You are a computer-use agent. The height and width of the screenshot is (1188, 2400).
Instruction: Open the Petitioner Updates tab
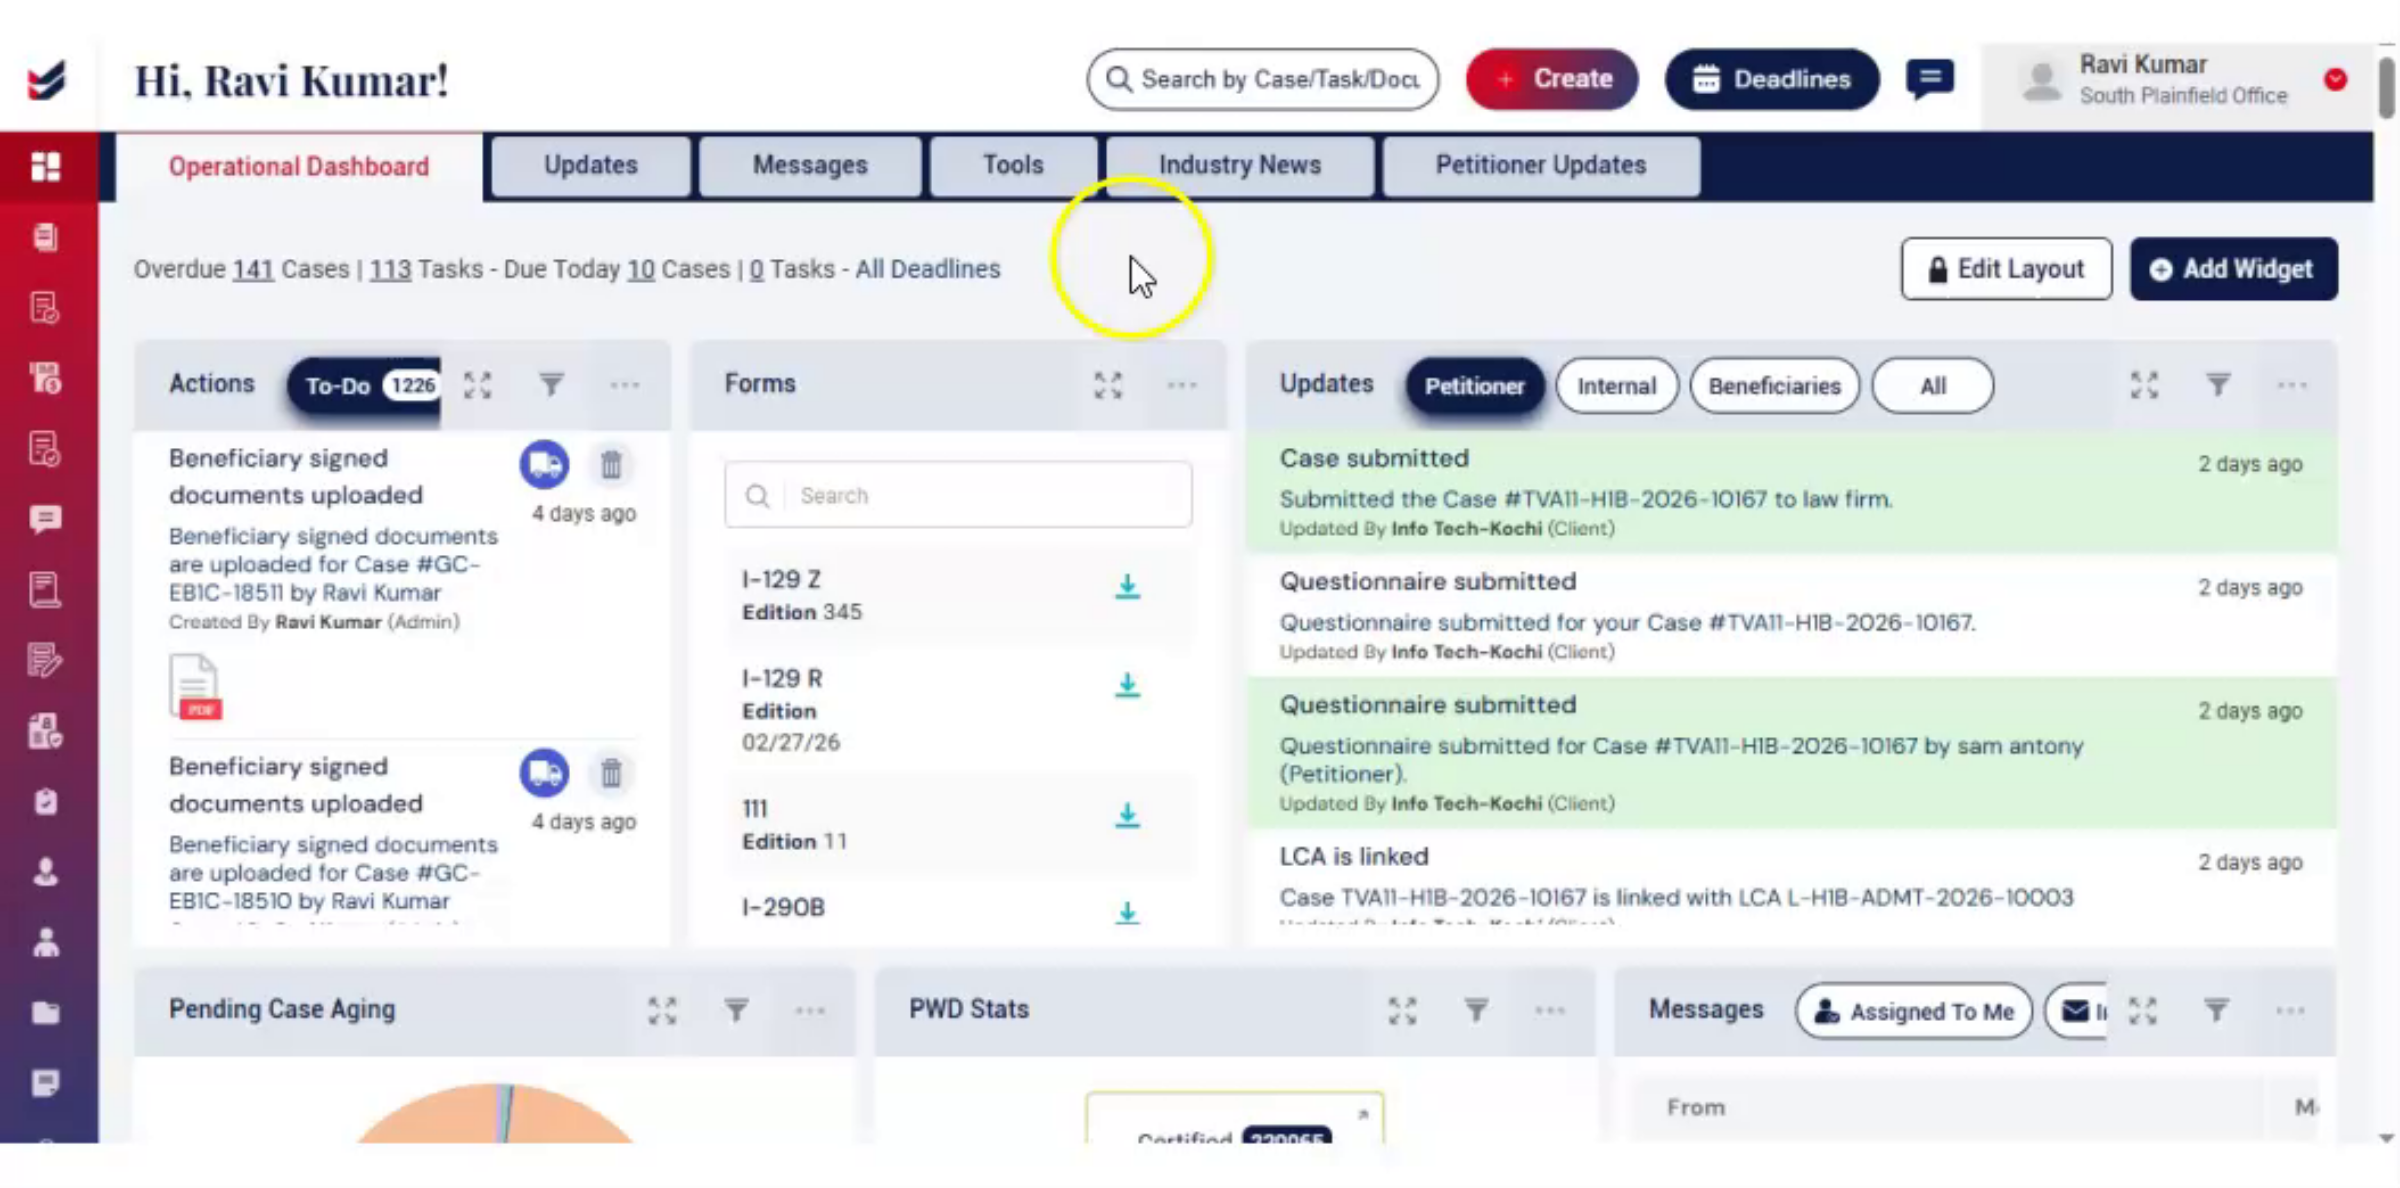coord(1541,165)
